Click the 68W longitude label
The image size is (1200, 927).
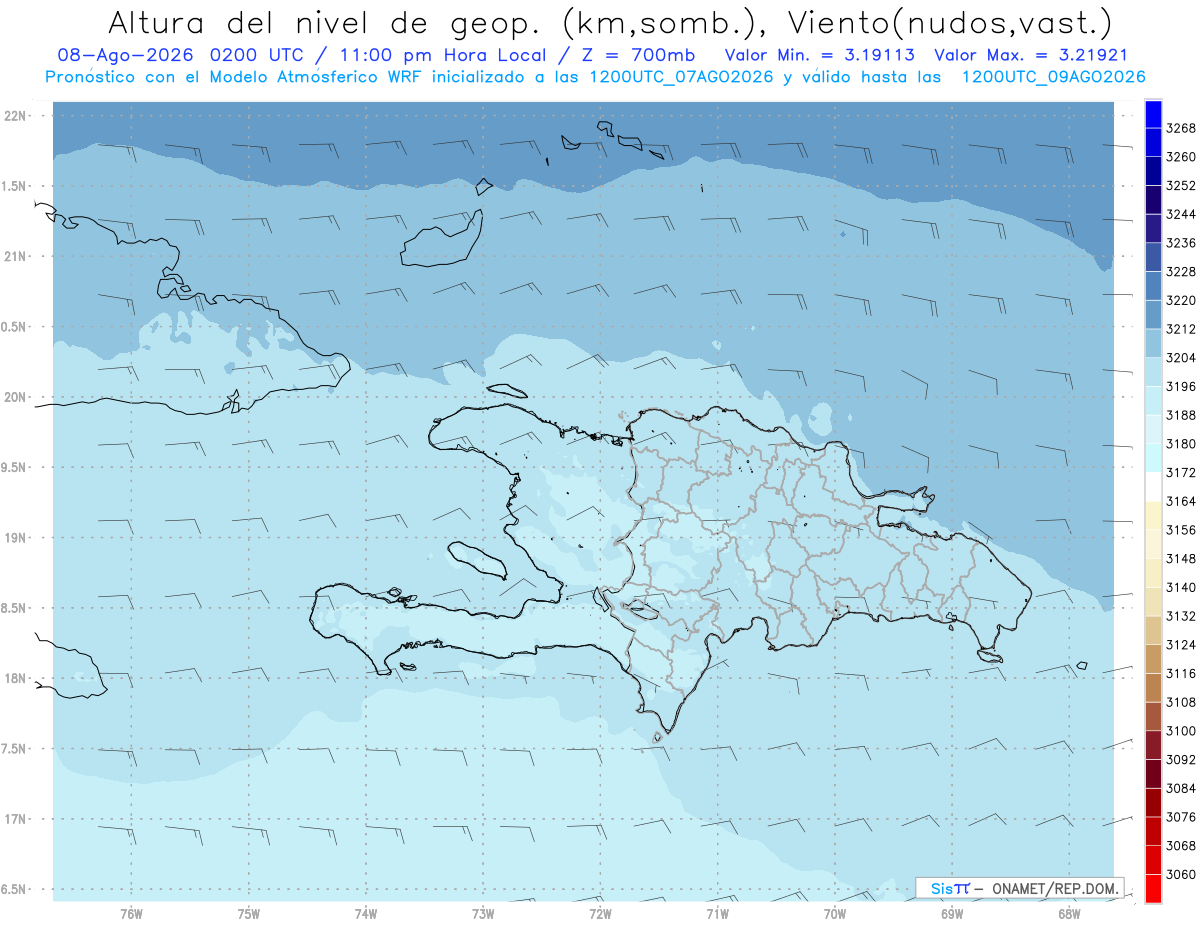1069,914
